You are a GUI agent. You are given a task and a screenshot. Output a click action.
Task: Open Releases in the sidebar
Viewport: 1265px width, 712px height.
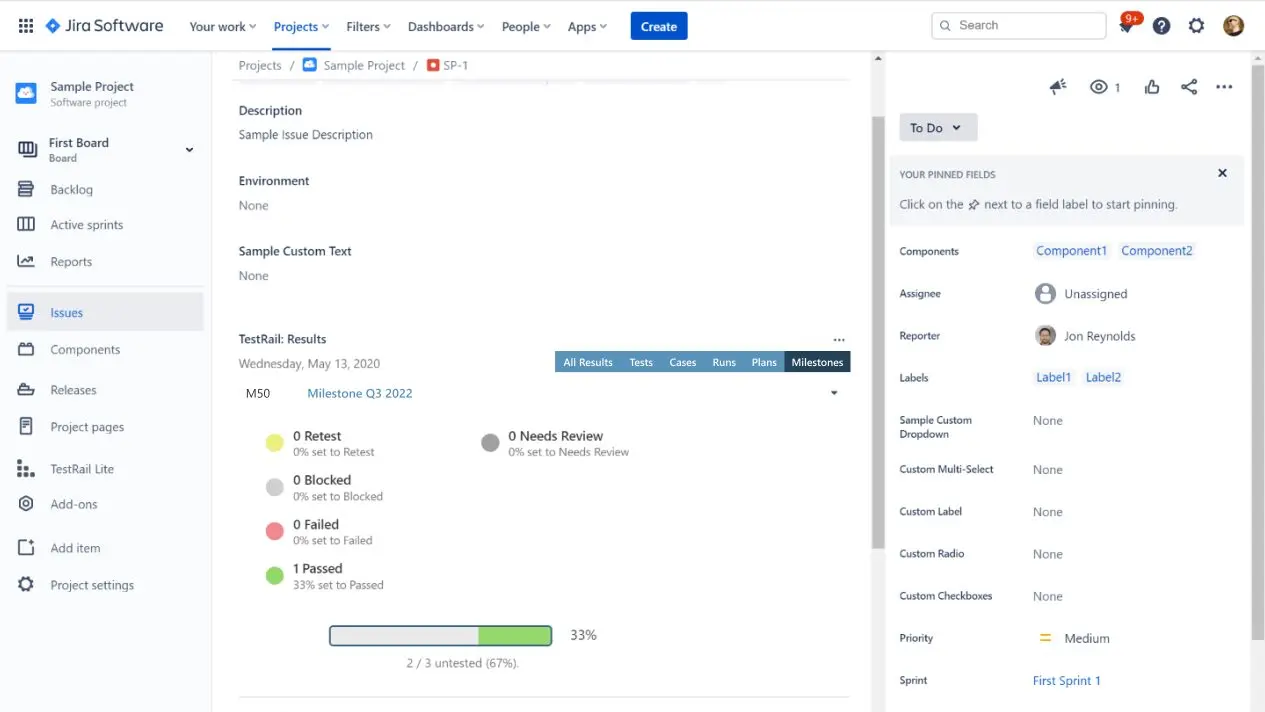[x=105, y=390]
